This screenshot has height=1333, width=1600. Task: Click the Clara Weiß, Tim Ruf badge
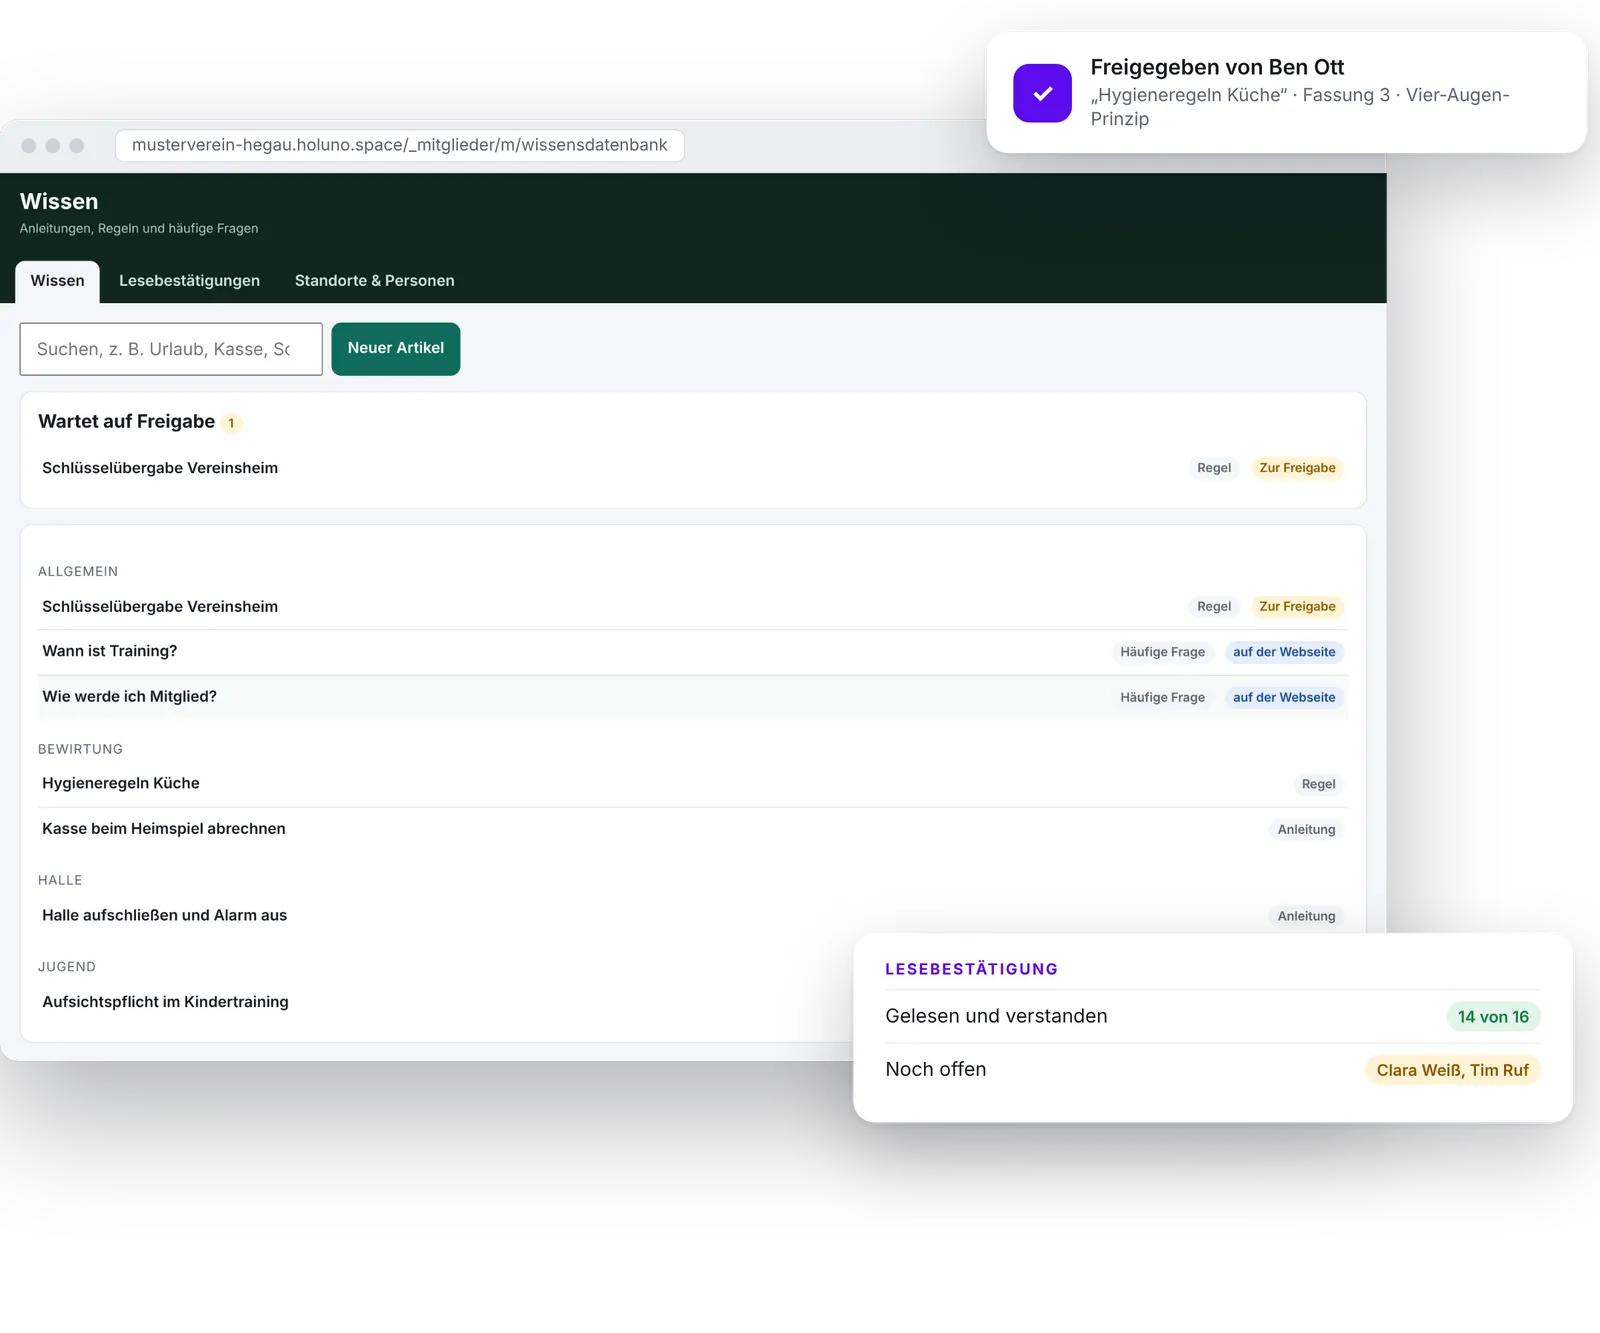coord(1452,1070)
